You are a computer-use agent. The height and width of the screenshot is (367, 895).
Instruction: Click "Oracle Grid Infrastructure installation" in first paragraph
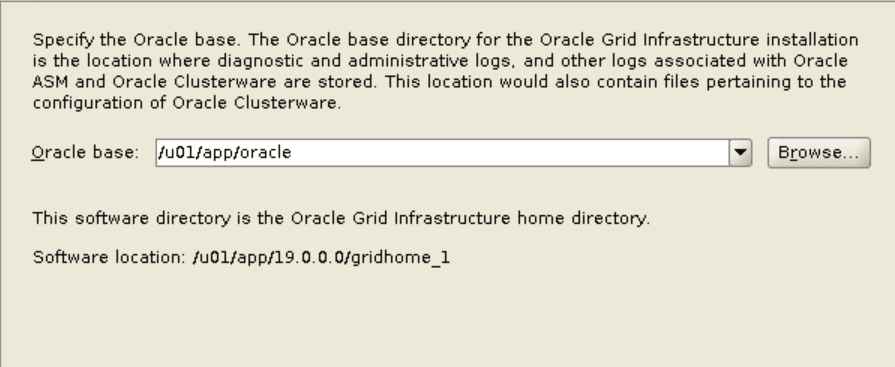[x=699, y=40]
